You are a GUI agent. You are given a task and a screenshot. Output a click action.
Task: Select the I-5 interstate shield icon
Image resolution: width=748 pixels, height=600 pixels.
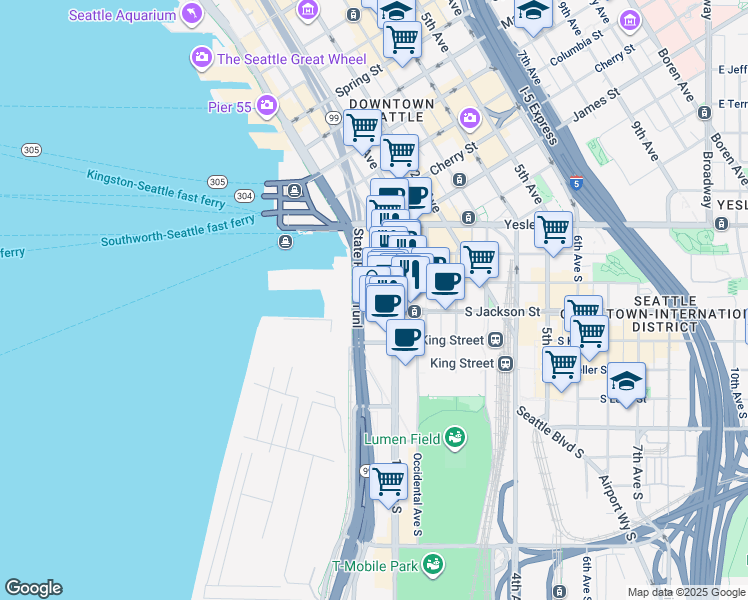[x=576, y=183]
